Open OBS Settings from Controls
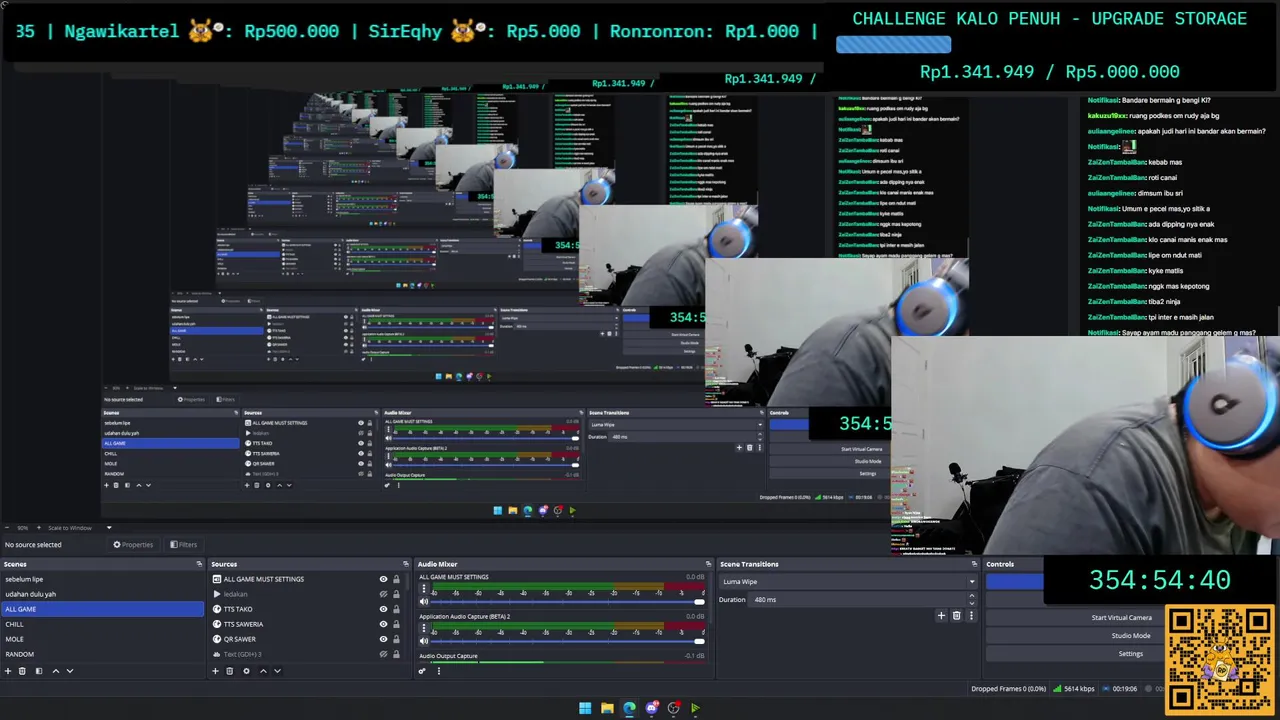Image resolution: width=1280 pixels, height=720 pixels. point(1075,654)
